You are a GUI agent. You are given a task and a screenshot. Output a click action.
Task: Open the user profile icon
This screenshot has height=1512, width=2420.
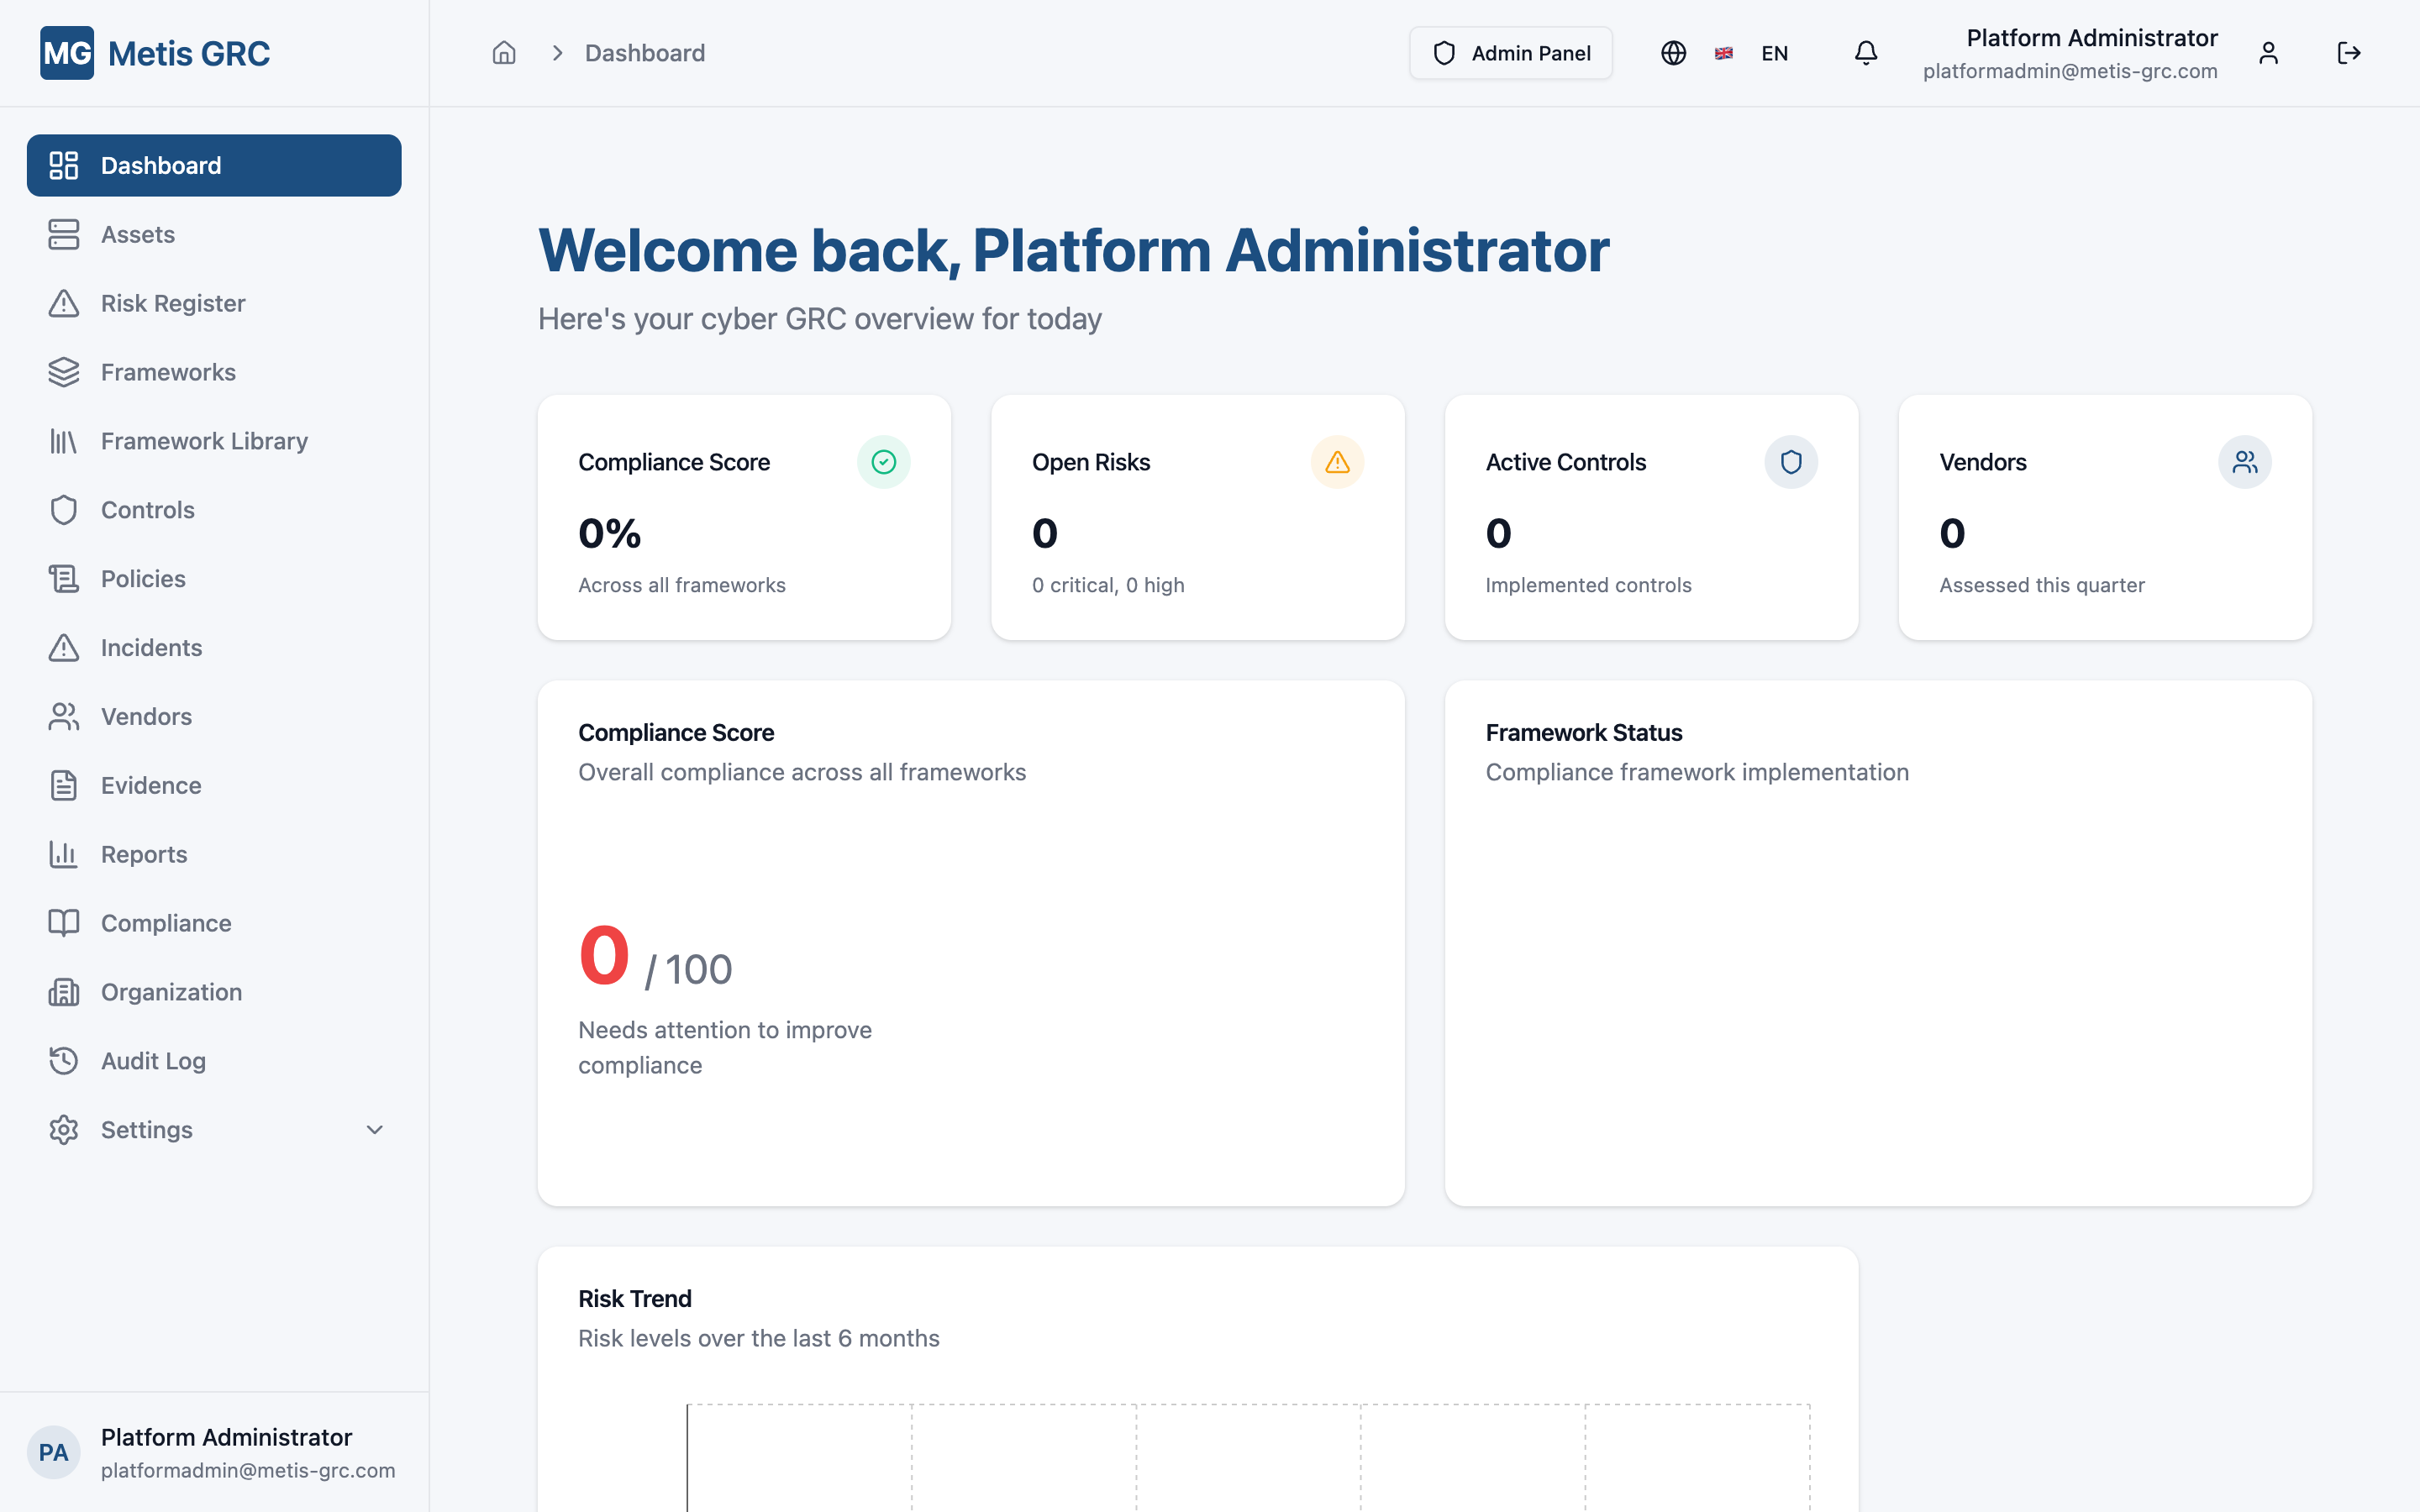(2269, 53)
